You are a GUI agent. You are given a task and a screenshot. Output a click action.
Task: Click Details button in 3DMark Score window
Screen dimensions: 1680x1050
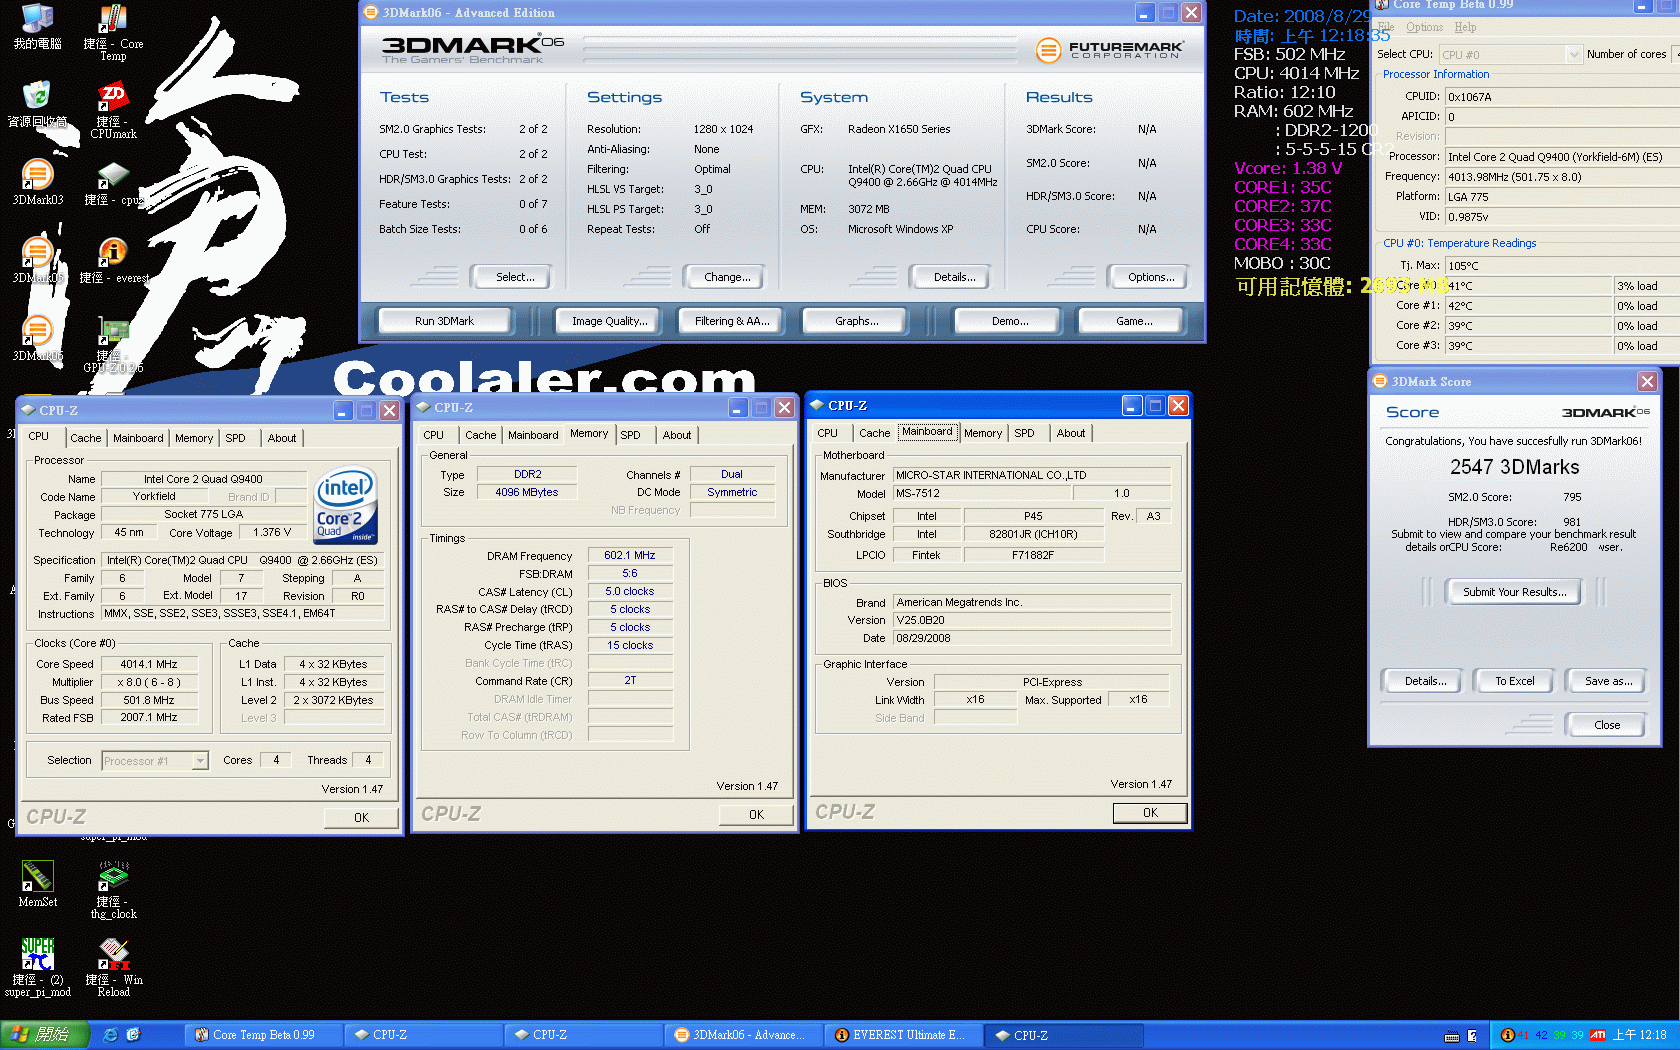tap(1425, 681)
